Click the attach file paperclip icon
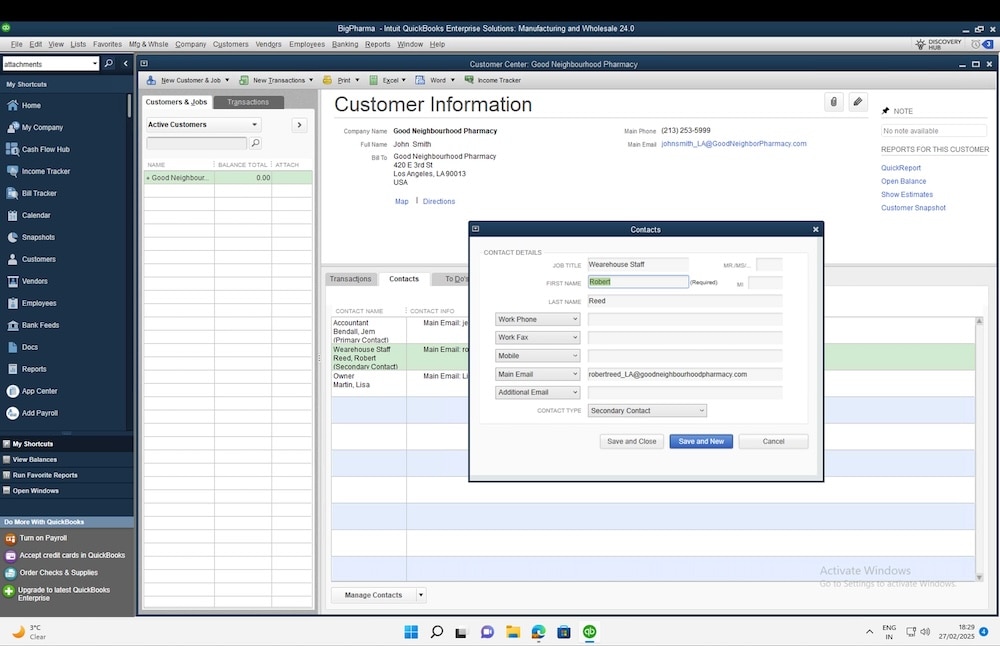 click(x=833, y=102)
